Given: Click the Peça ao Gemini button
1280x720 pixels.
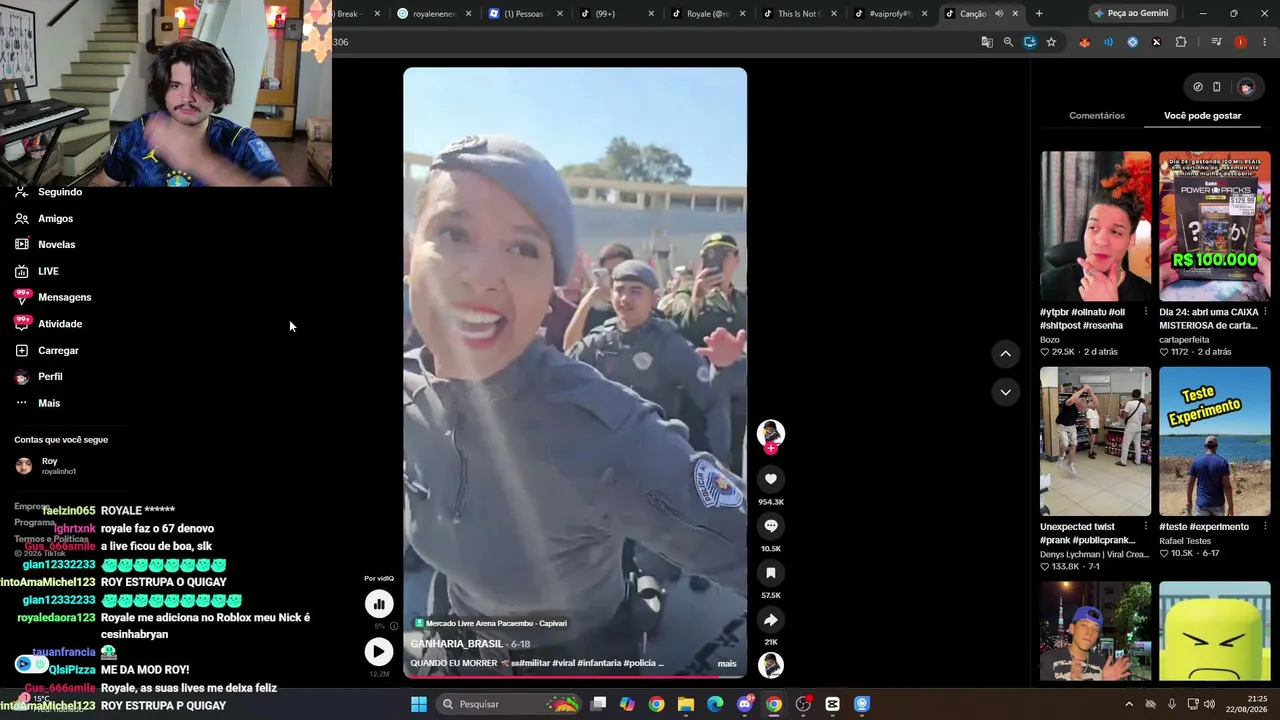Looking at the screenshot, I should (1131, 14).
